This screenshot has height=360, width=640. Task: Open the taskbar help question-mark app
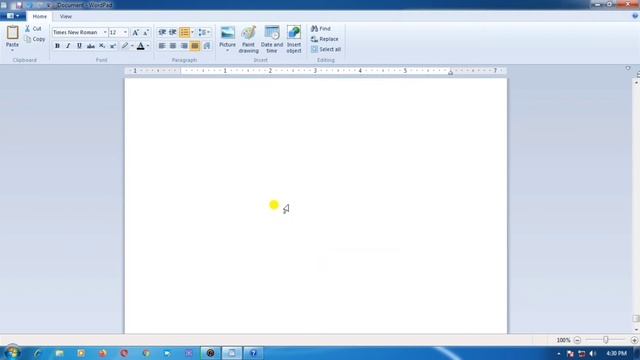tap(253, 353)
